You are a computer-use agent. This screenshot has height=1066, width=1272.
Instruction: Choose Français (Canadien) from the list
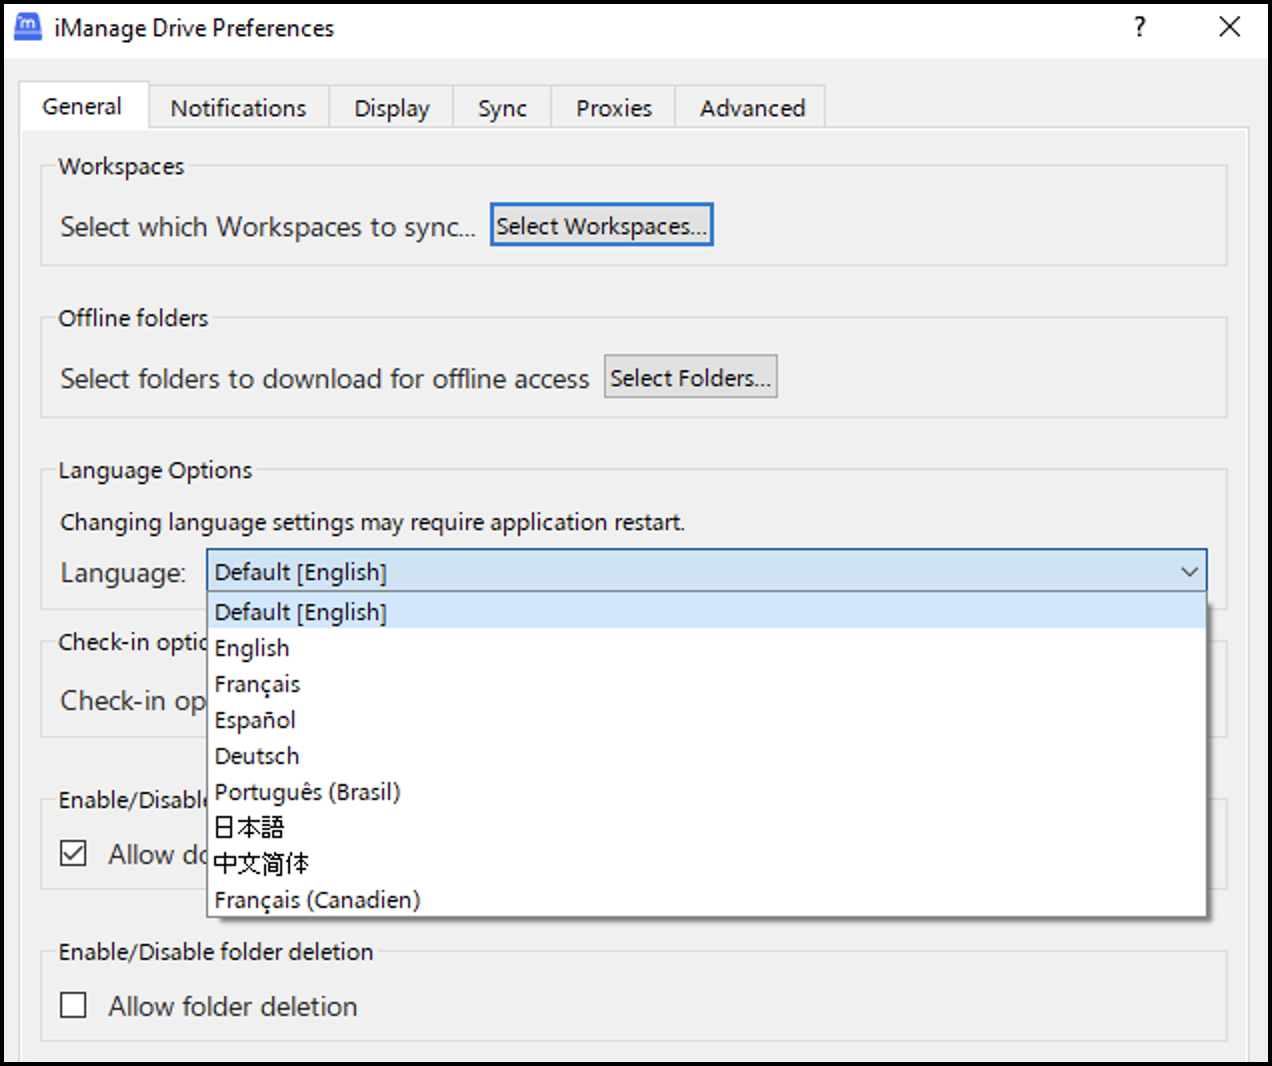pyautogui.click(x=317, y=900)
